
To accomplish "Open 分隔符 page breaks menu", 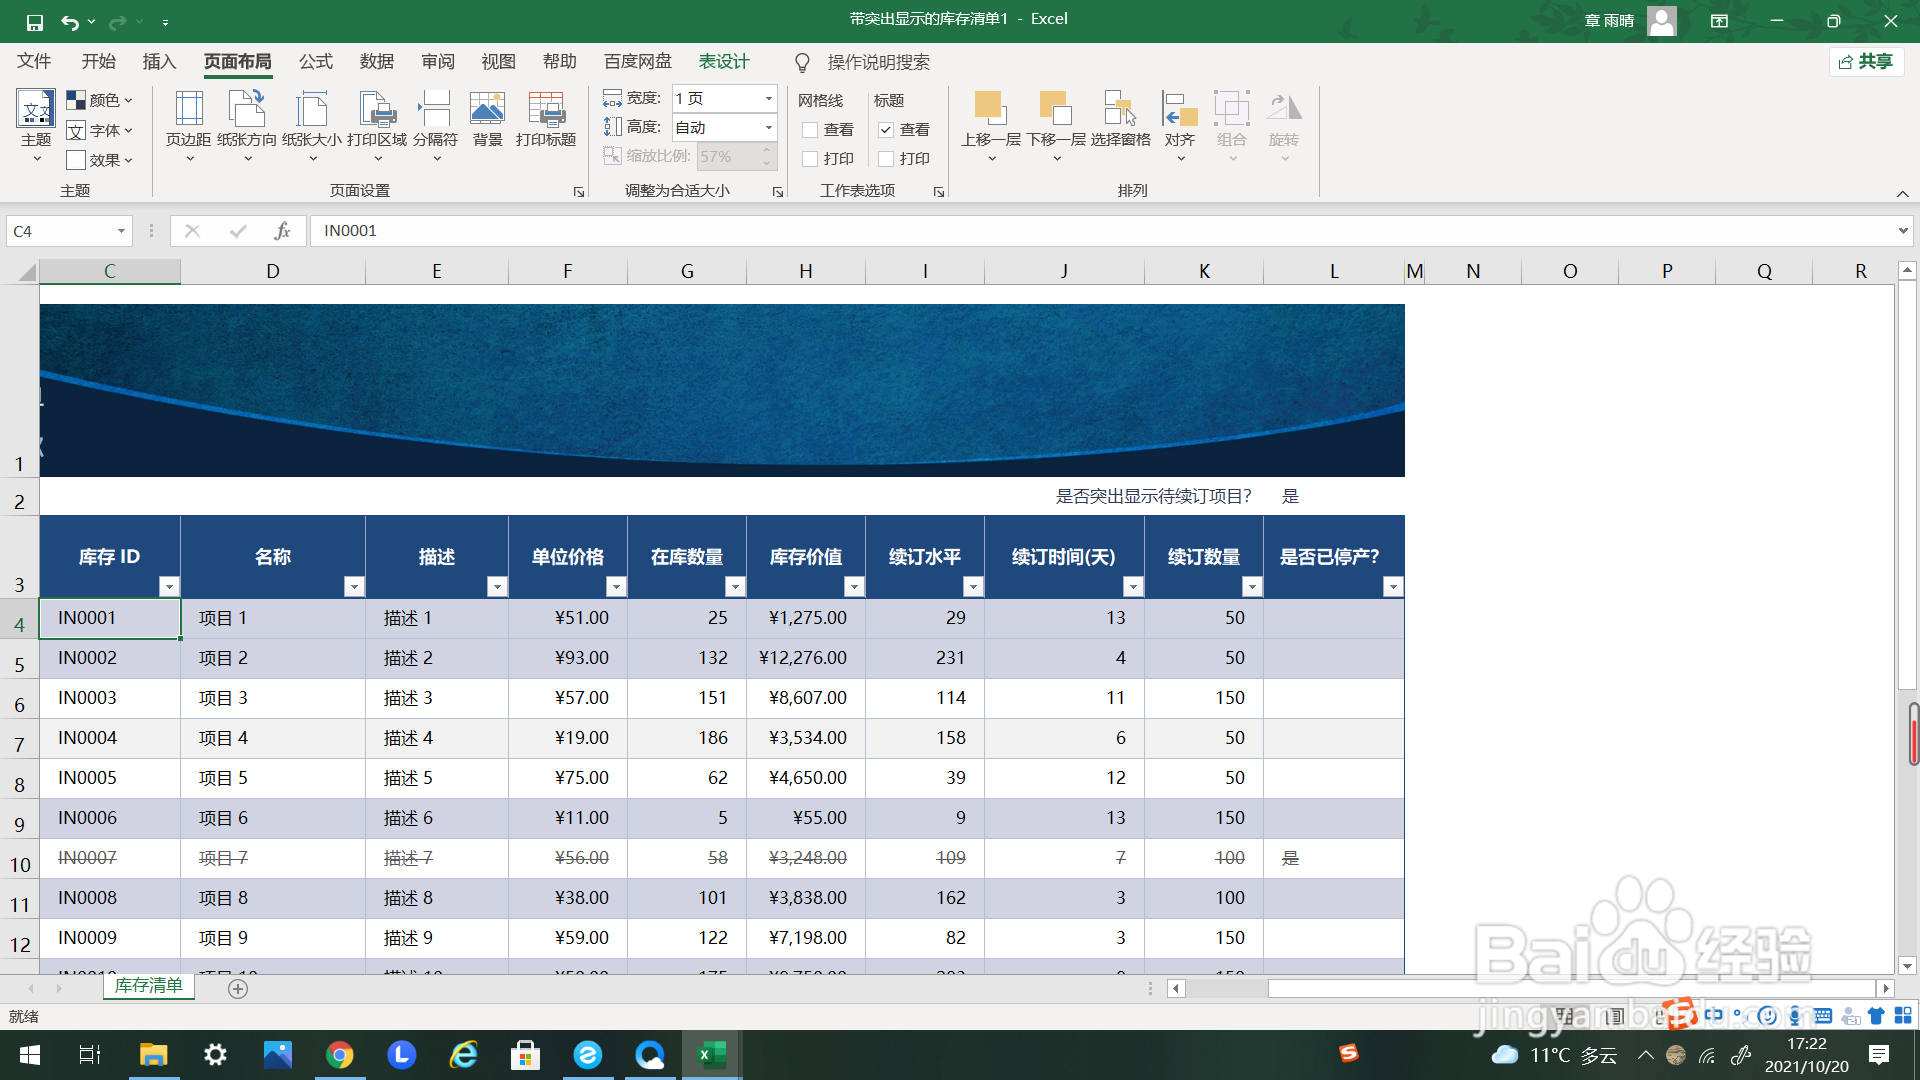I will click(x=435, y=126).
